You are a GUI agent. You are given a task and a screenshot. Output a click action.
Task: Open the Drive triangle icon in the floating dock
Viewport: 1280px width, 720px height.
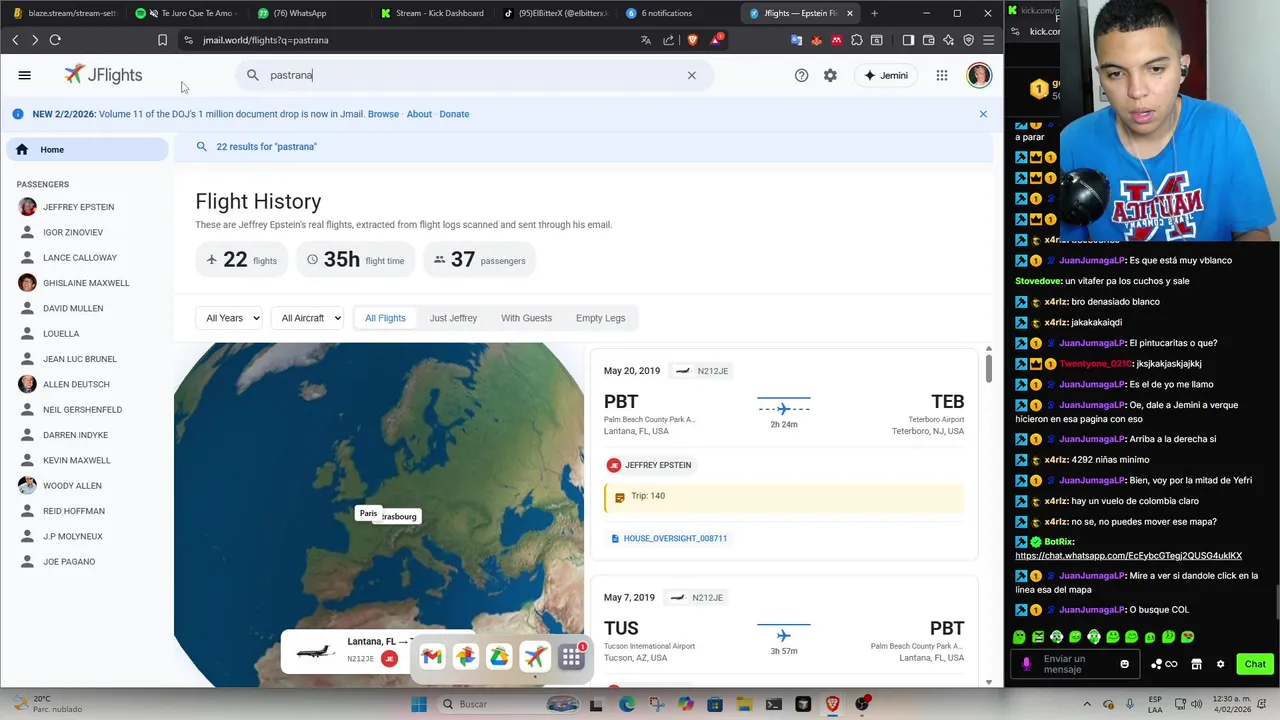tap(499, 656)
